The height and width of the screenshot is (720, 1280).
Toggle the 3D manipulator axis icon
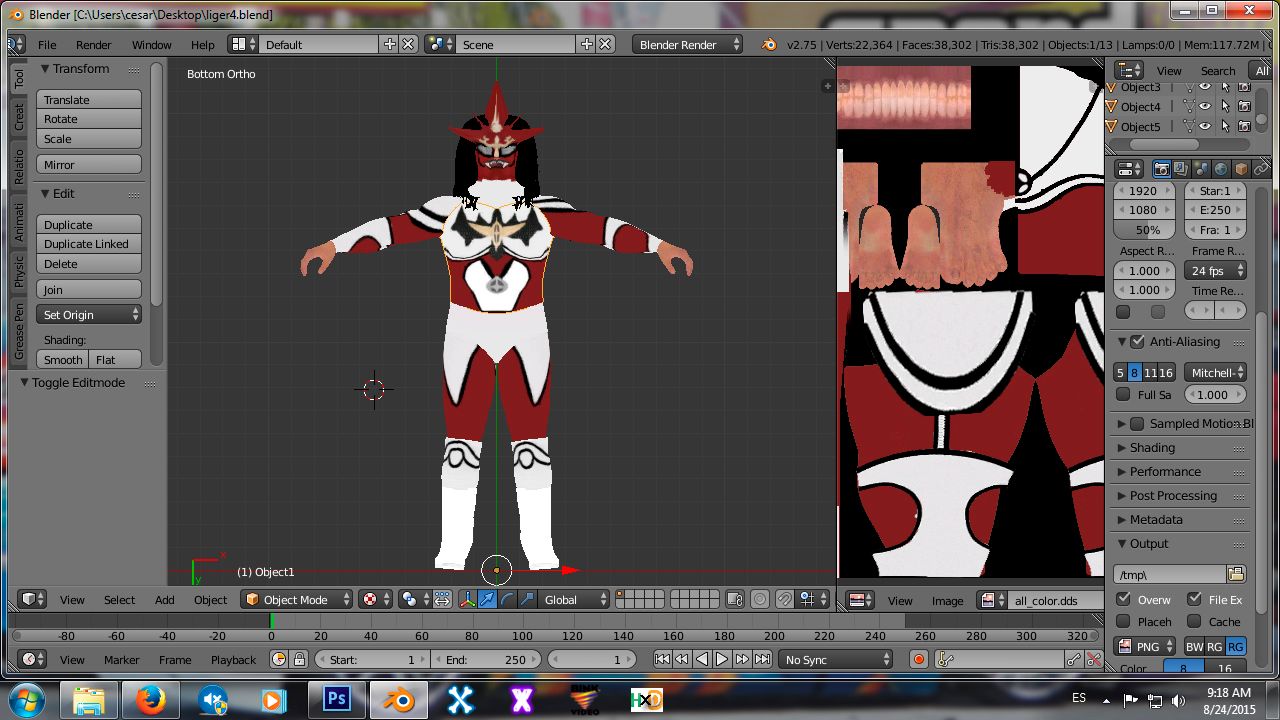pos(467,600)
